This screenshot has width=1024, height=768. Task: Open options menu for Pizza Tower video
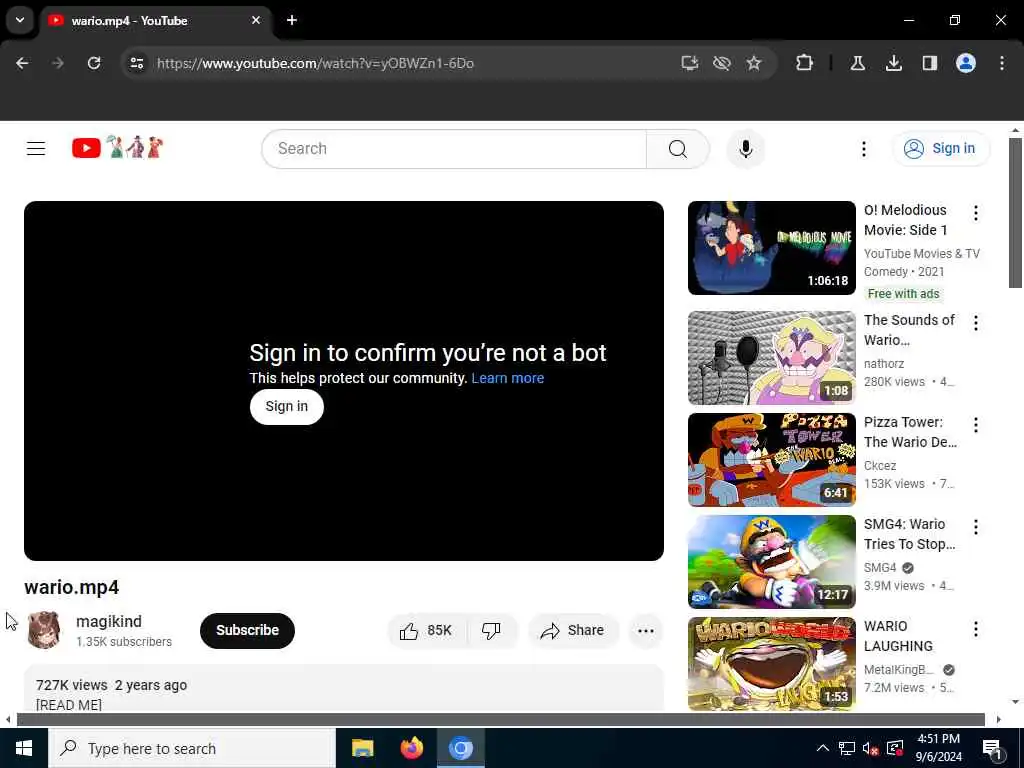point(976,425)
